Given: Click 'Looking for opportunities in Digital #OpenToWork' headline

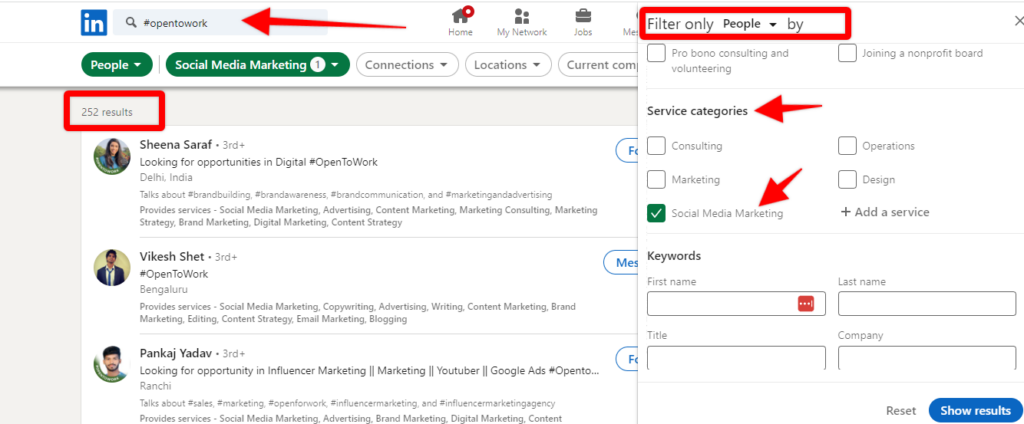Looking at the screenshot, I should 259,161.
